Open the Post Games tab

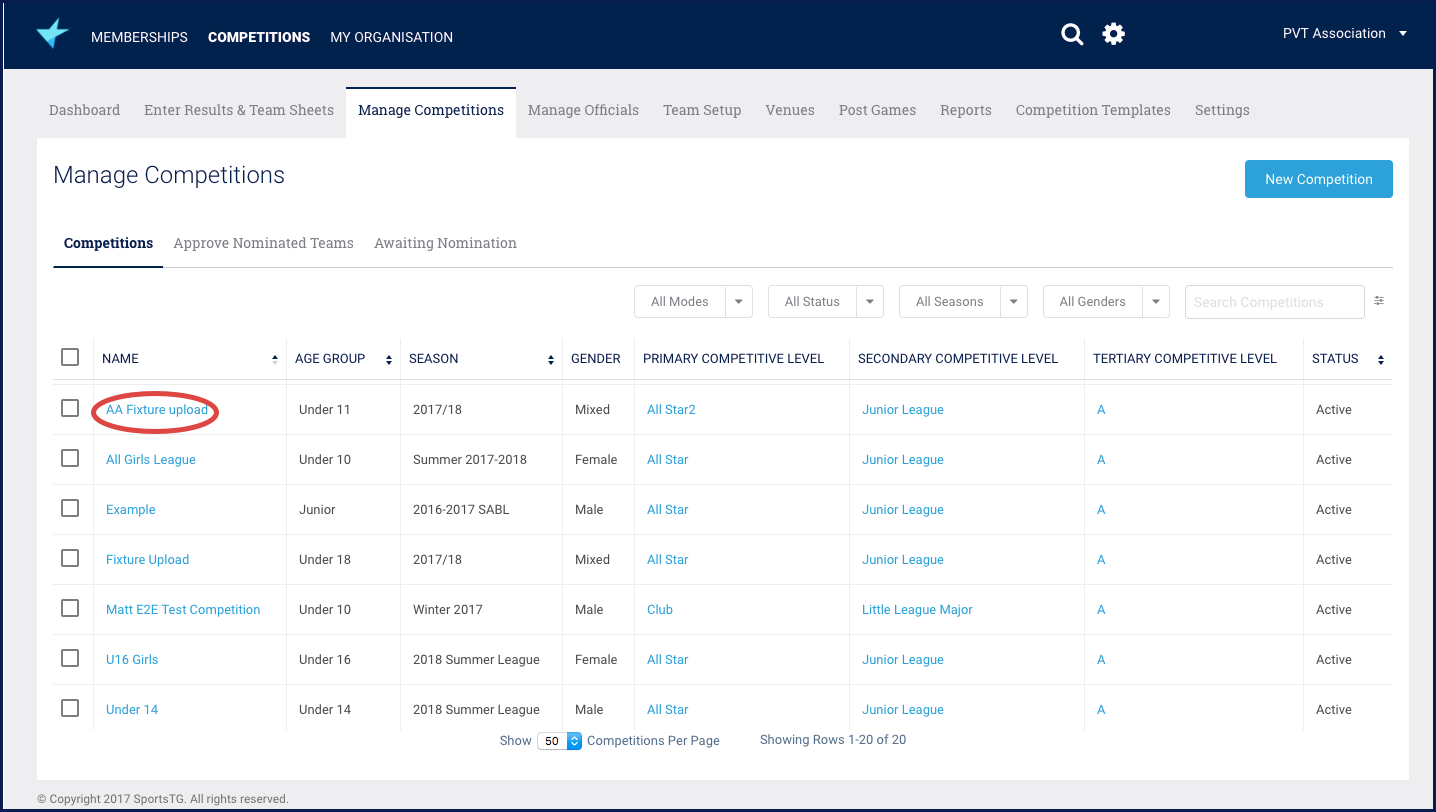click(877, 110)
